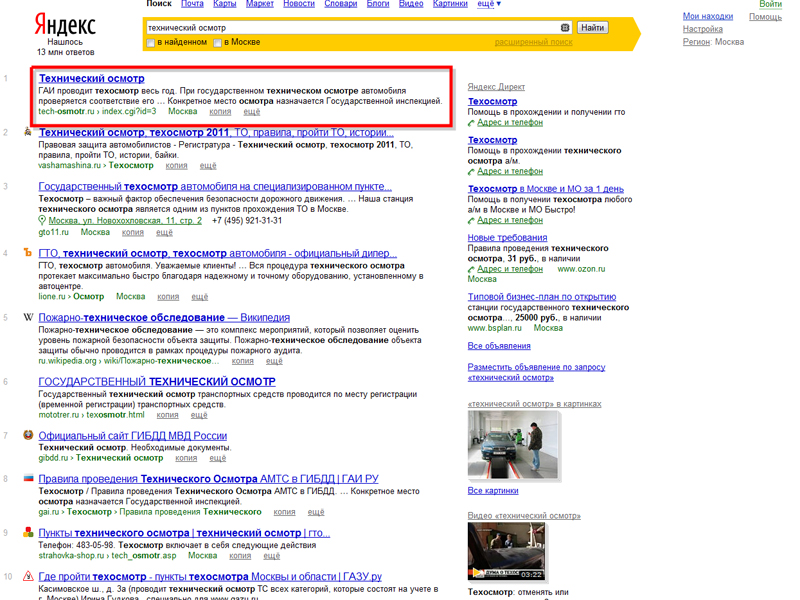Click the Яндекс logo
Image resolution: width=800 pixels, height=600 pixels.
[x=65, y=25]
